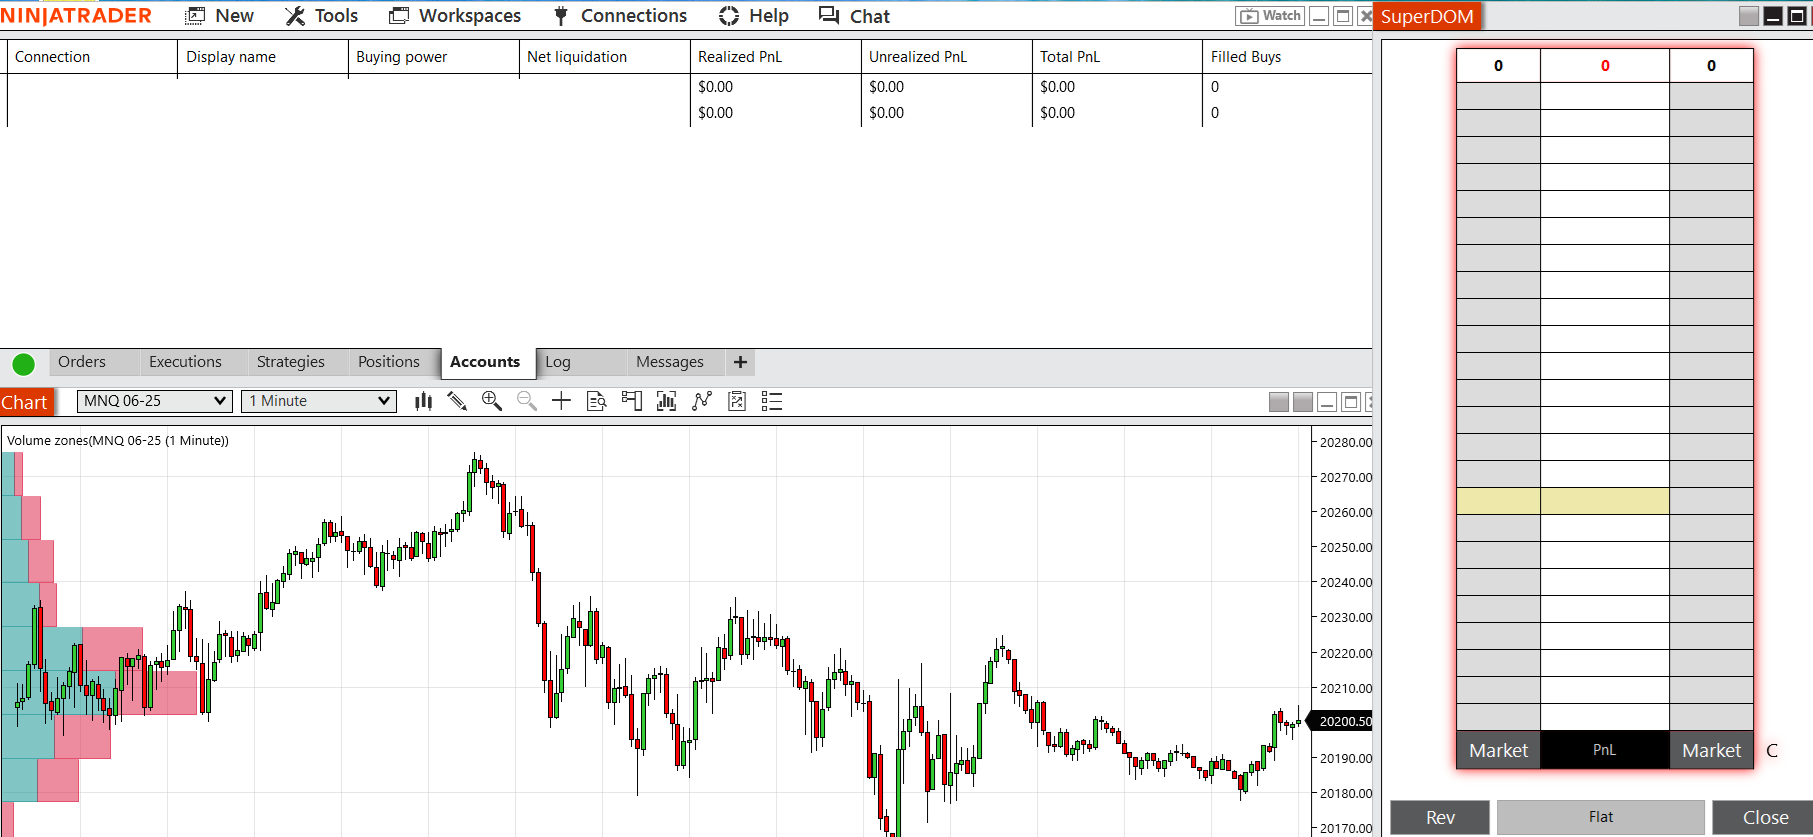Image resolution: width=1813 pixels, height=837 pixels.
Task: Click the SuperDOM window title
Action: click(x=1427, y=16)
